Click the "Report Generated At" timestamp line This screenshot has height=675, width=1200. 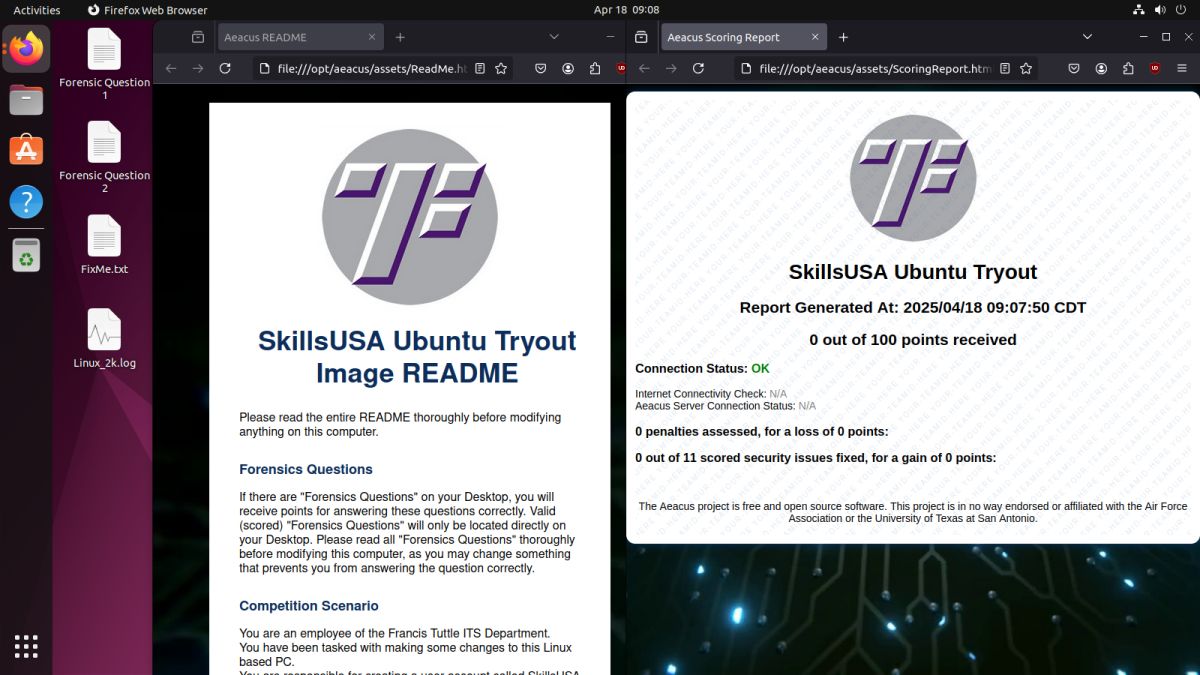[913, 308]
